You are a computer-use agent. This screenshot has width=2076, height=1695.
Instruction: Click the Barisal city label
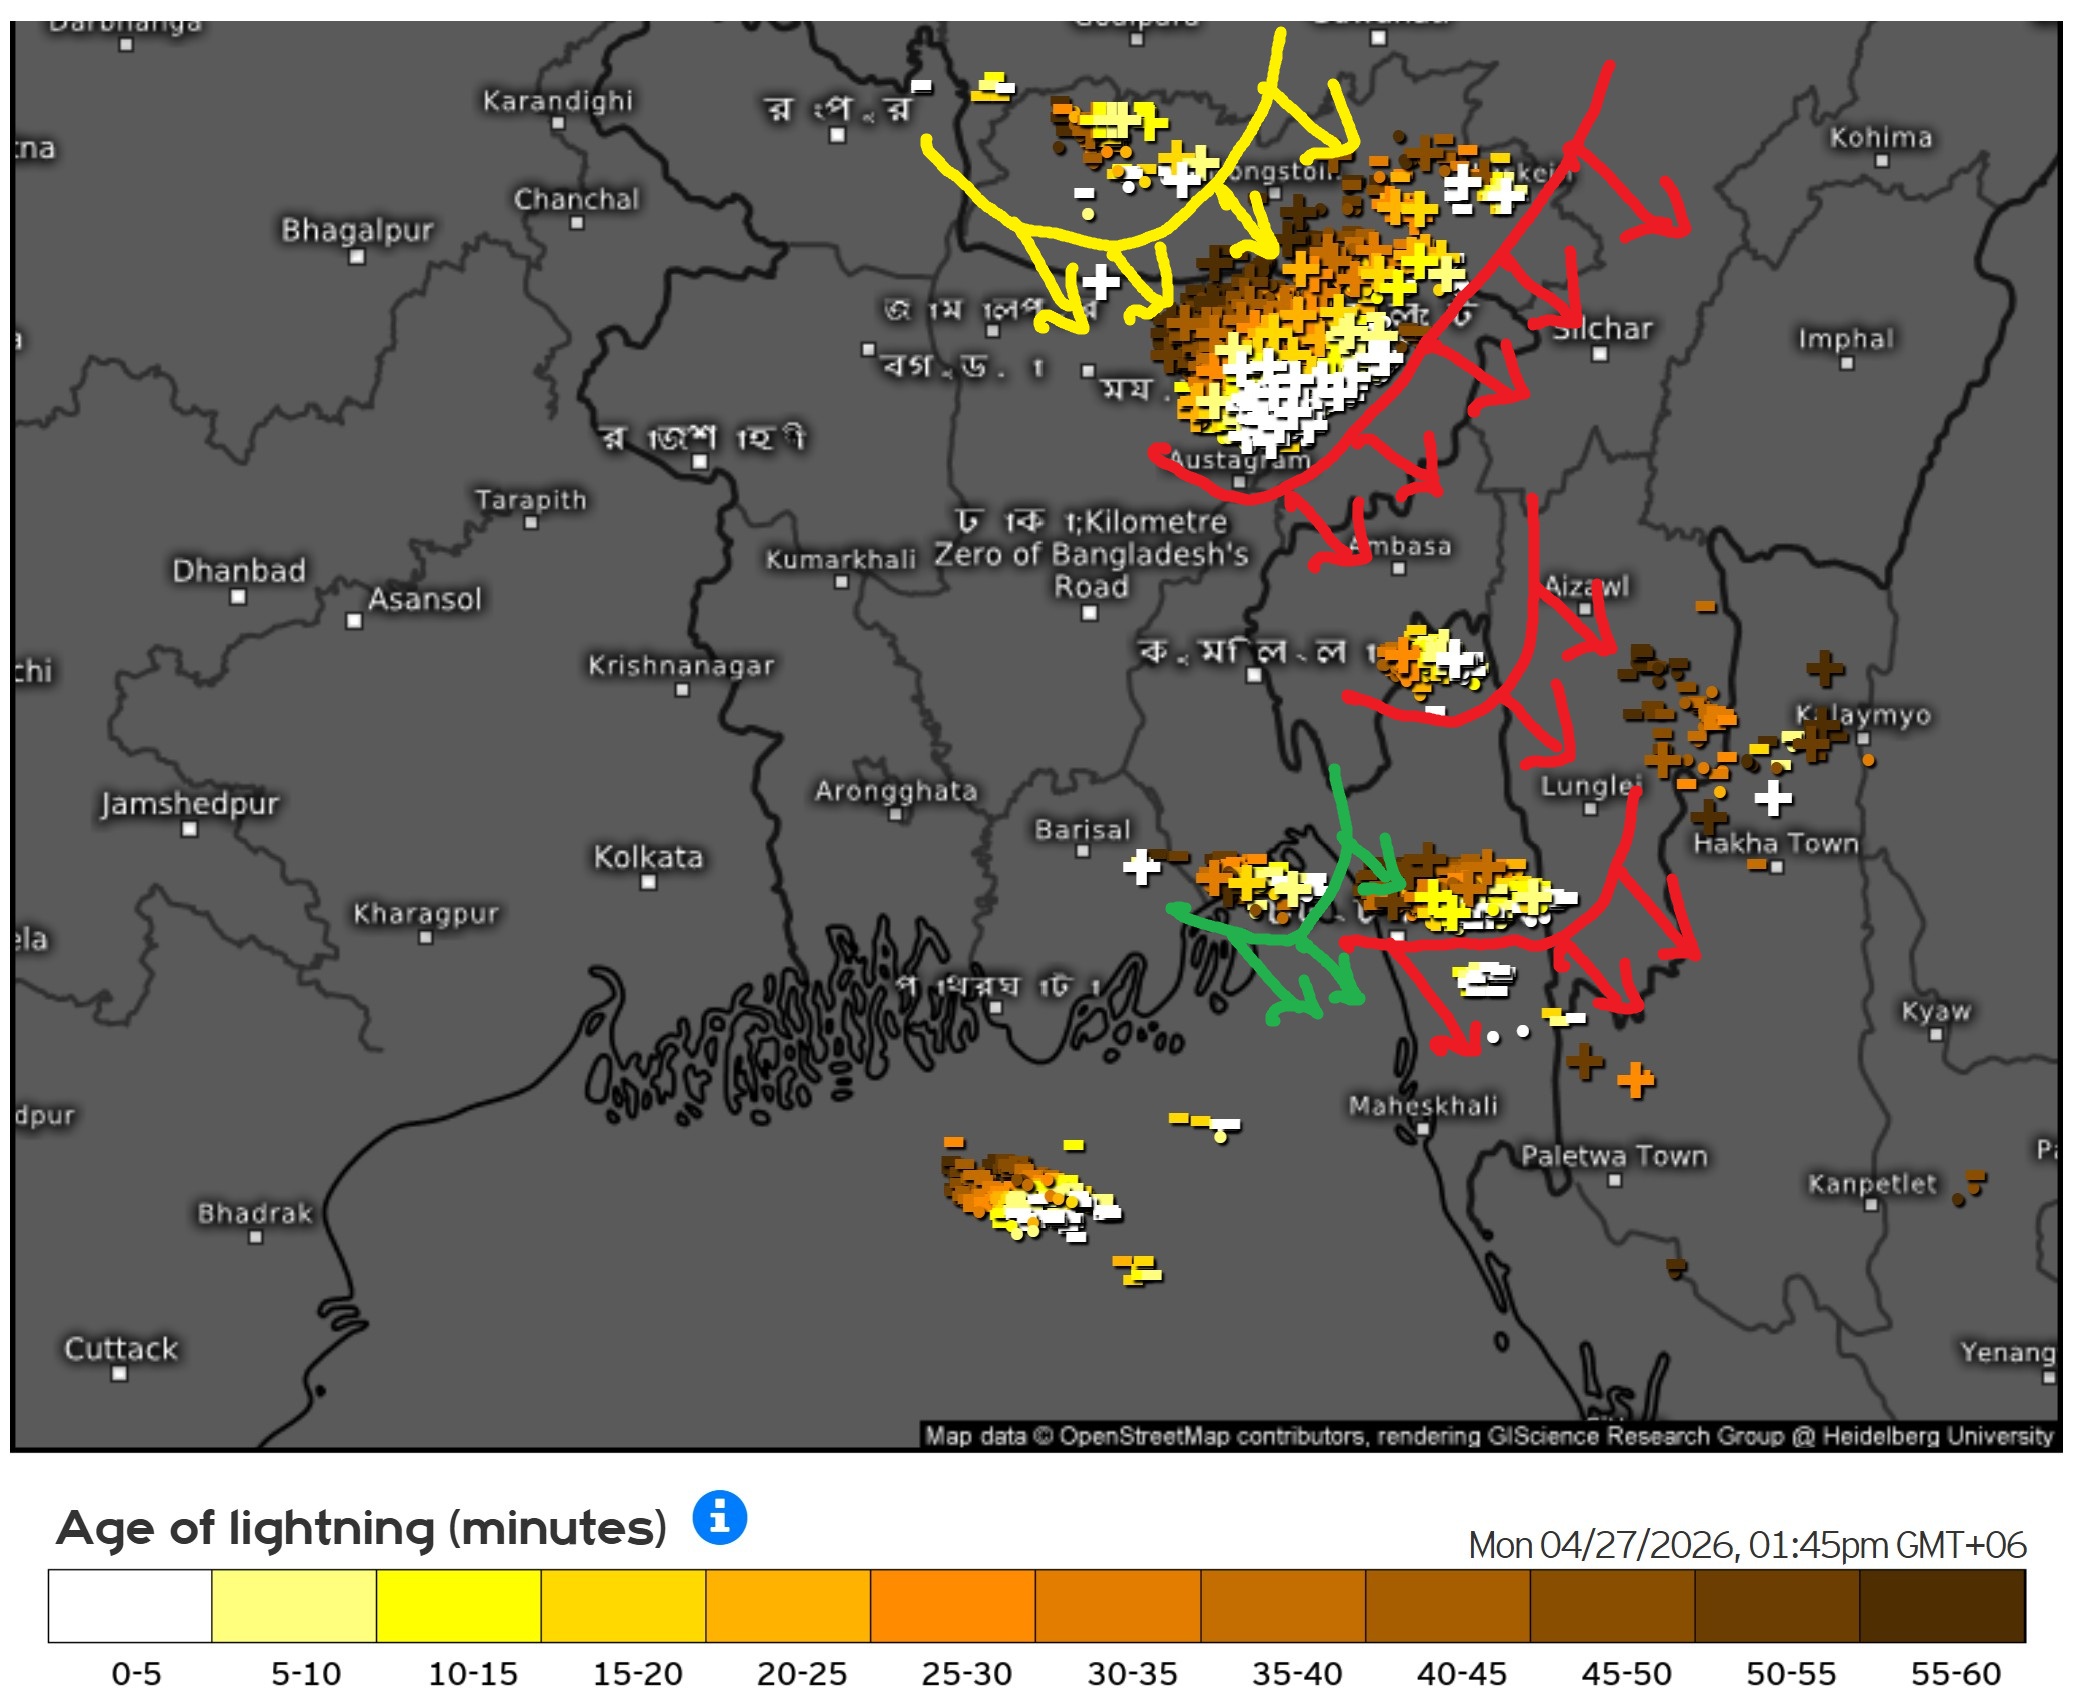[x=1082, y=829]
